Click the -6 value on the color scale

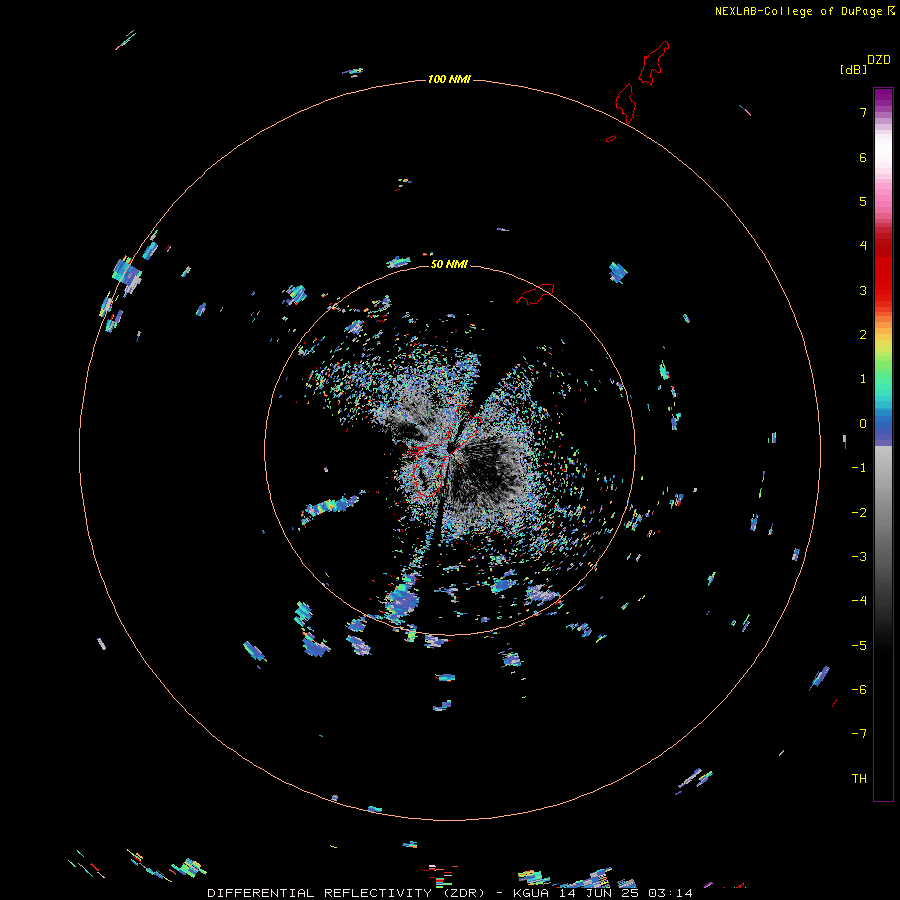(x=859, y=690)
